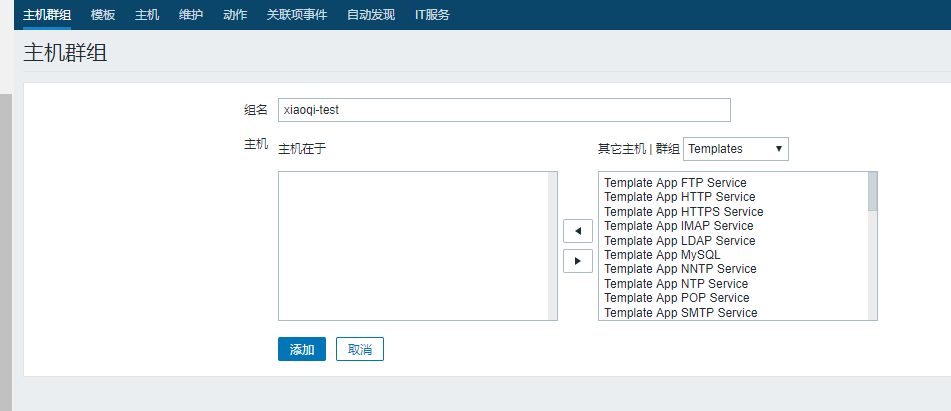
Task: Click the 取消 button
Action: pos(360,349)
